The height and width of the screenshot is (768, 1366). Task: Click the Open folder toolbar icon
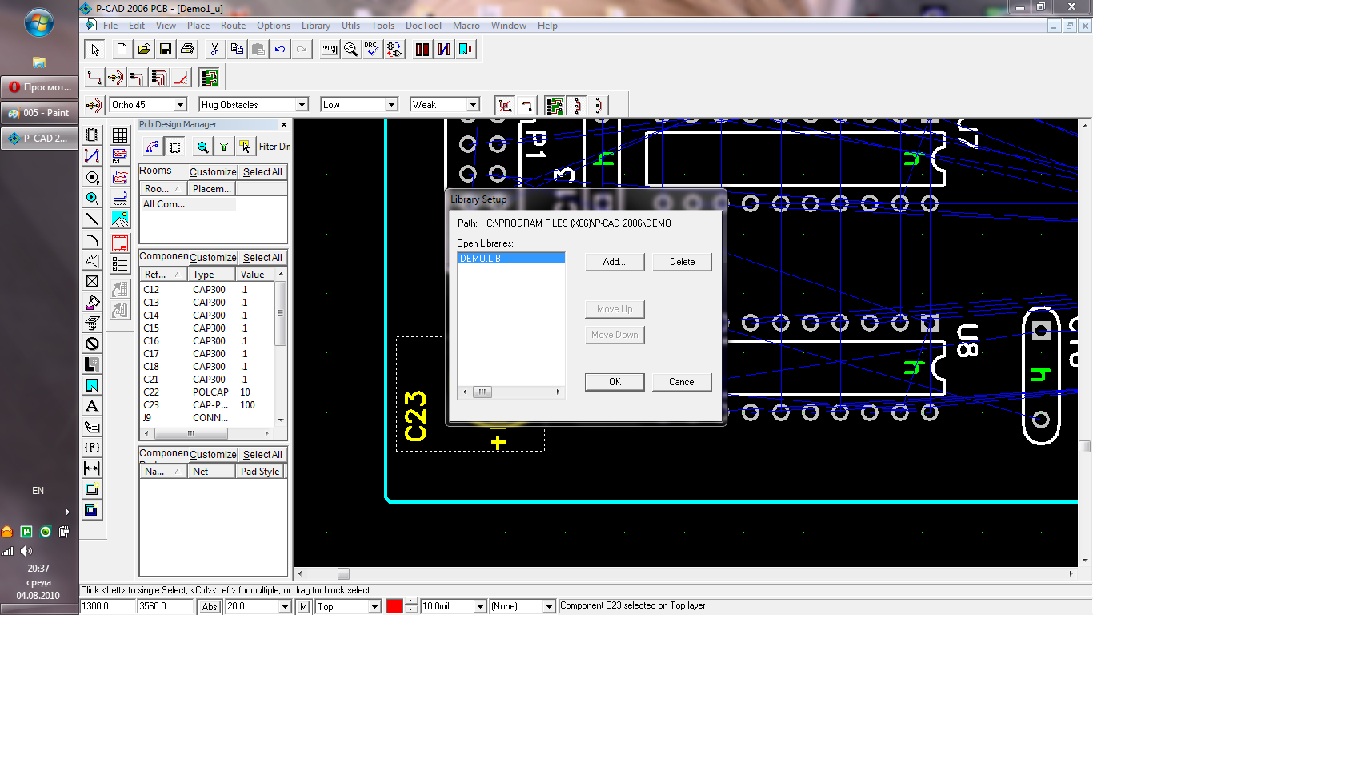(x=143, y=49)
